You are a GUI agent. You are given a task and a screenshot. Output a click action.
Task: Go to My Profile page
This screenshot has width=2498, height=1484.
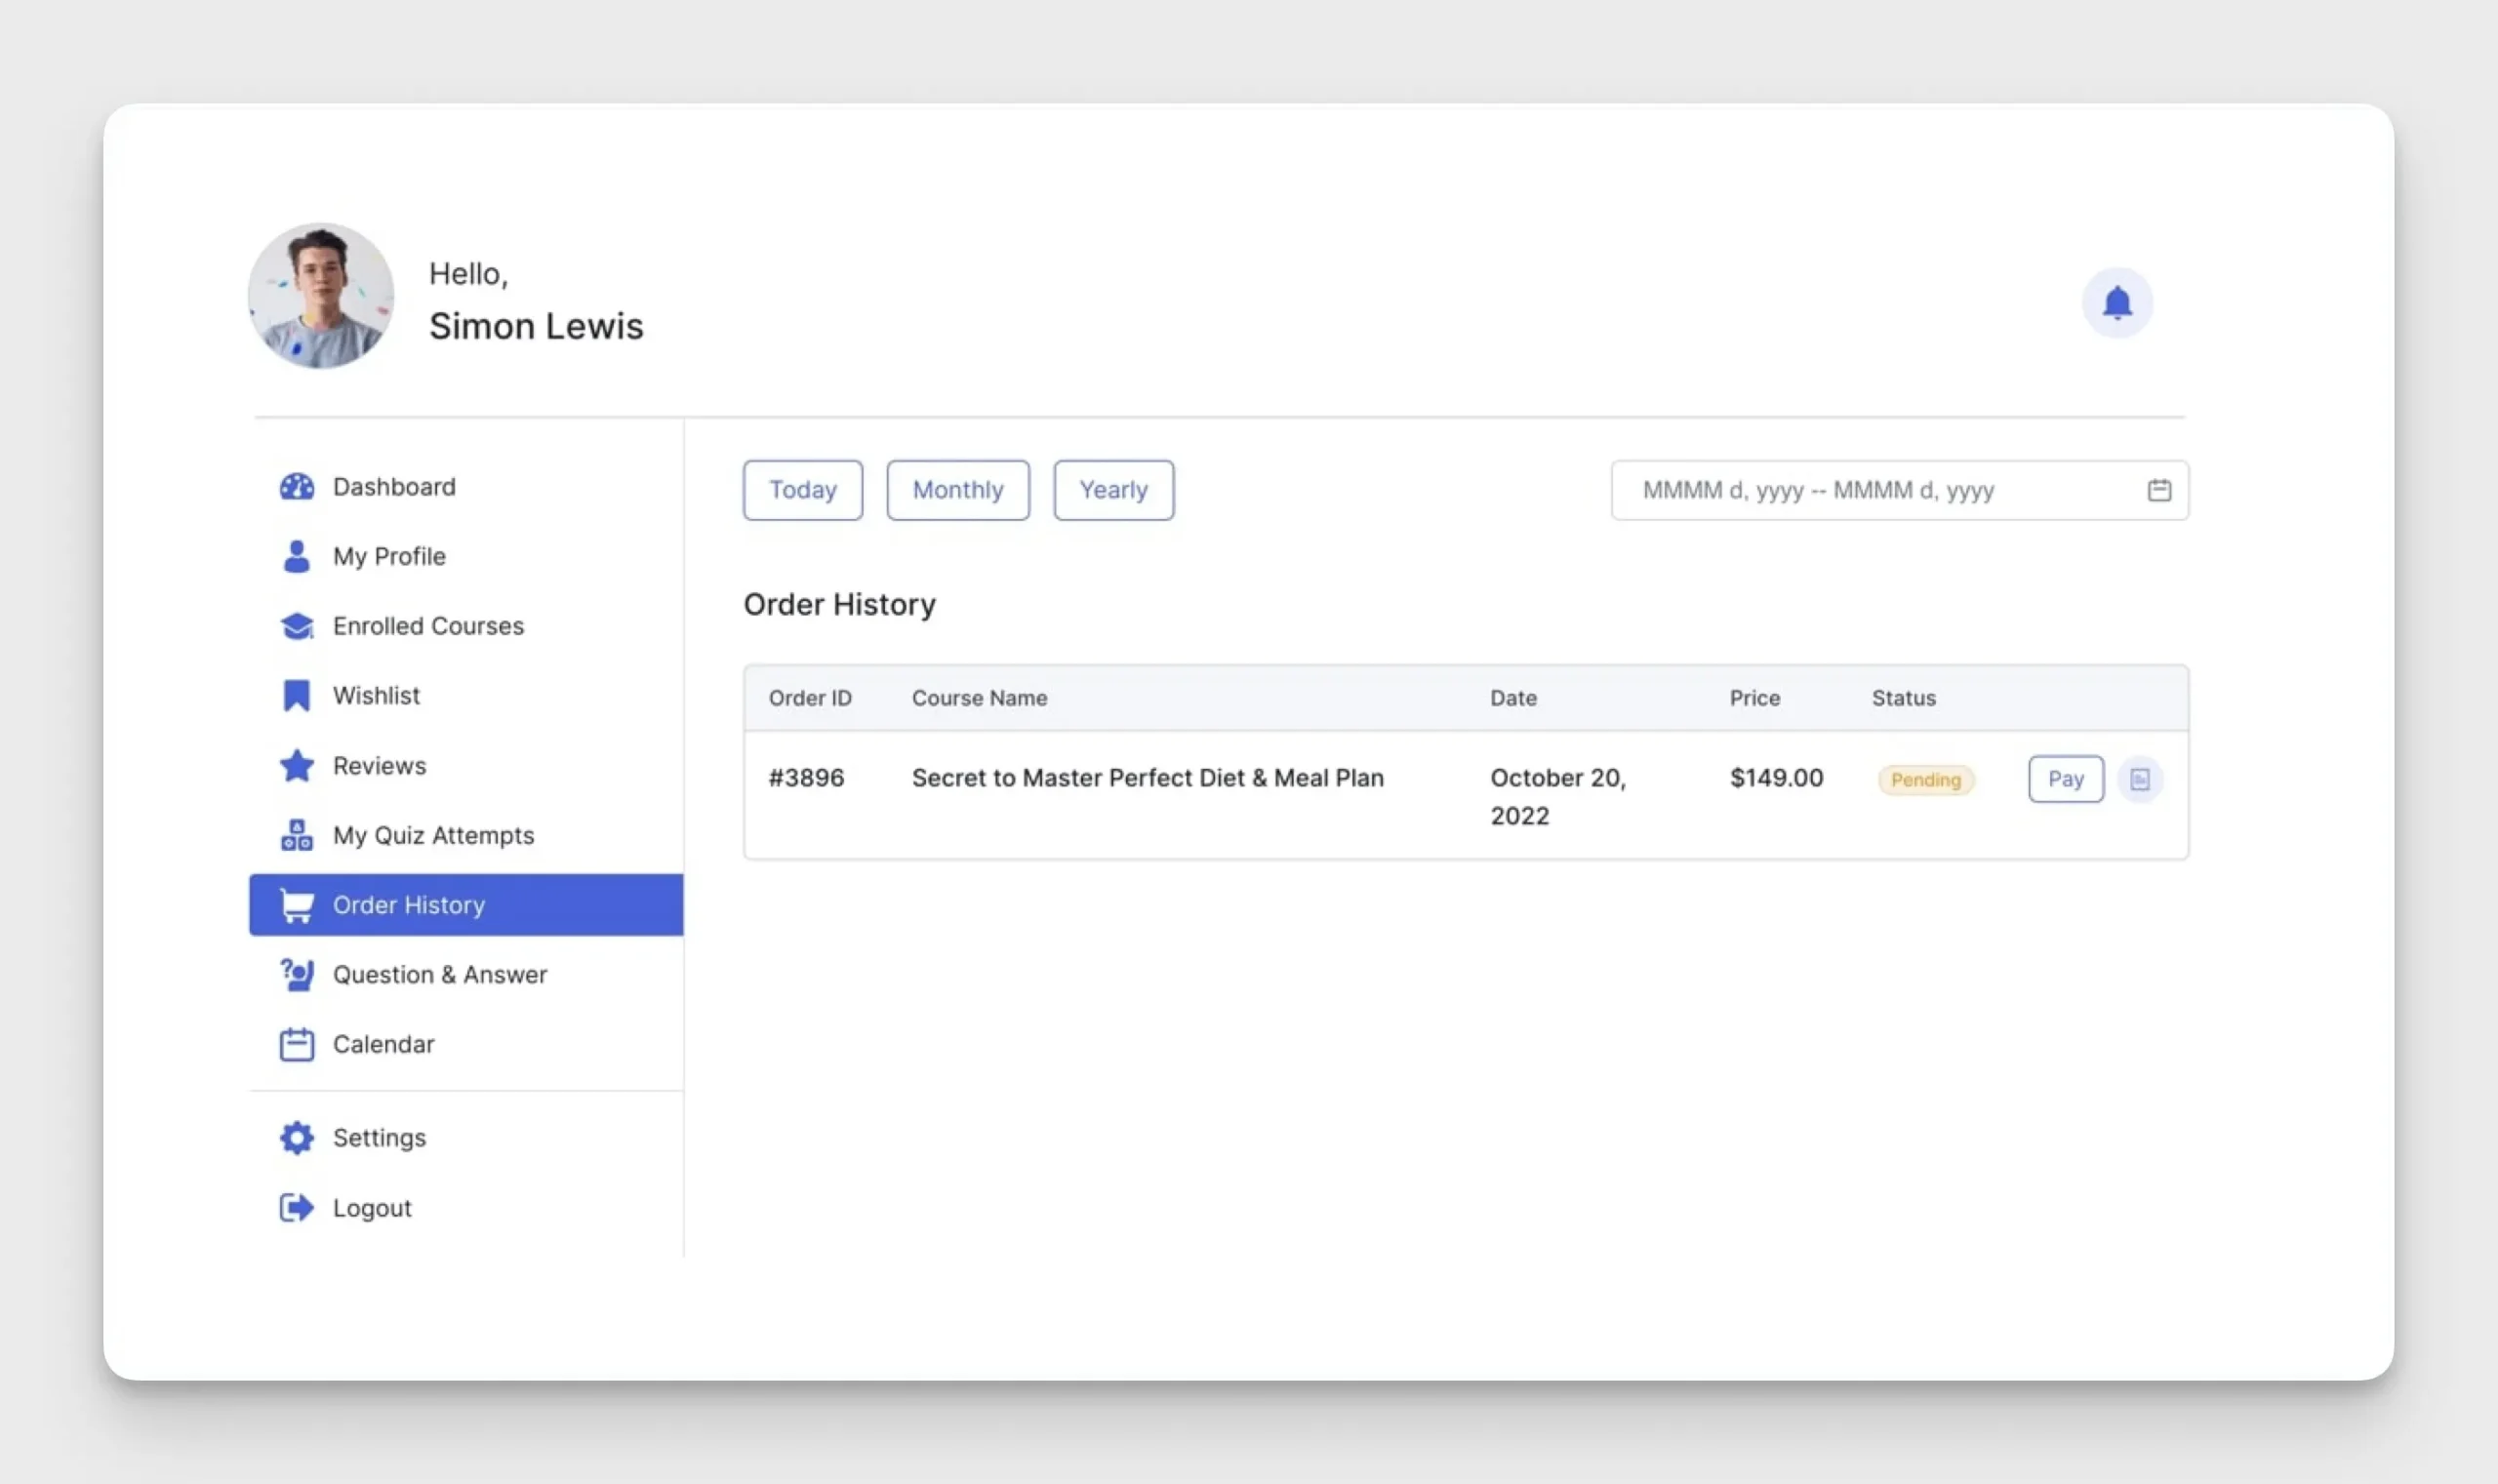467,556
